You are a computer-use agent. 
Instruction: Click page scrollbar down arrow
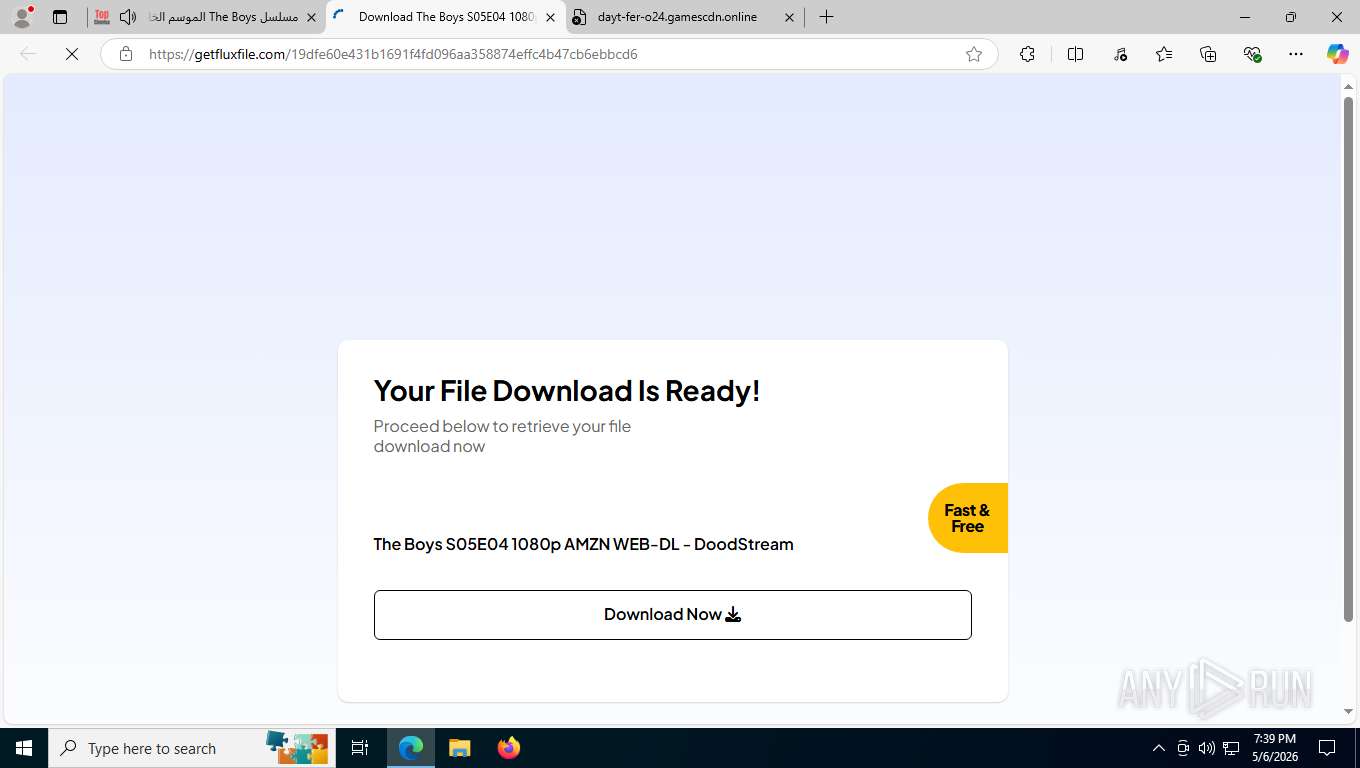[x=1348, y=712]
